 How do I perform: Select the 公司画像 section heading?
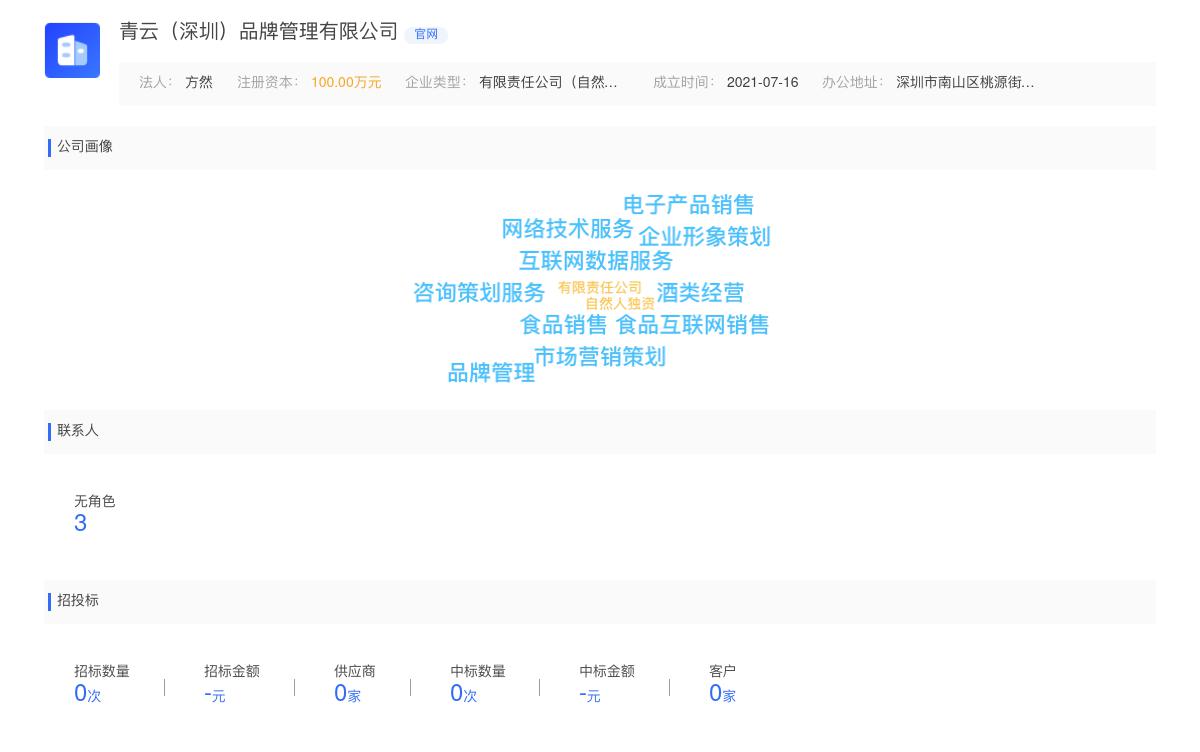[85, 147]
